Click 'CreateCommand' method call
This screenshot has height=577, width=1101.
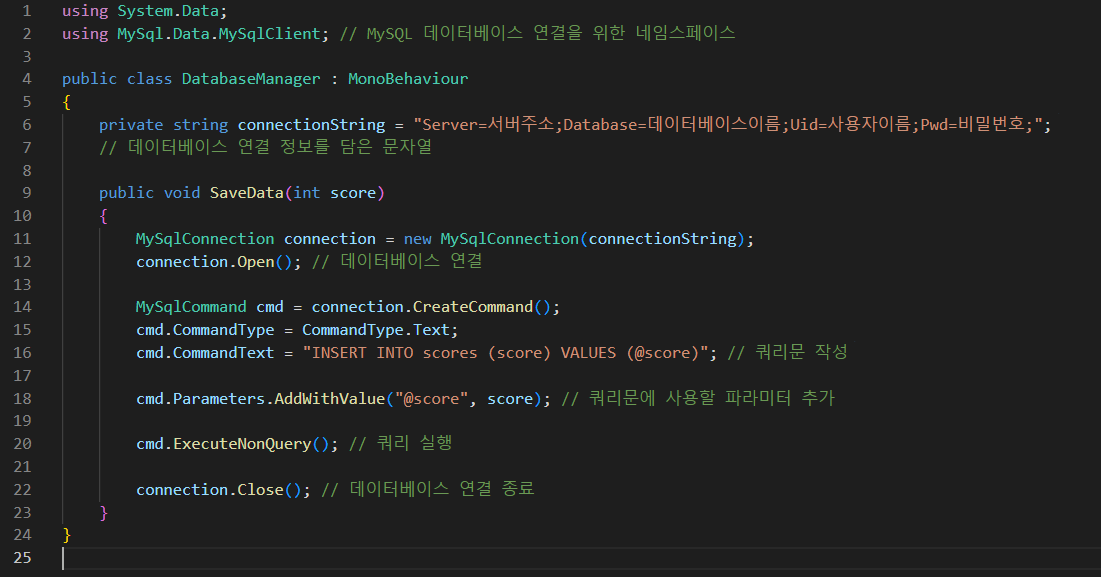coord(473,307)
